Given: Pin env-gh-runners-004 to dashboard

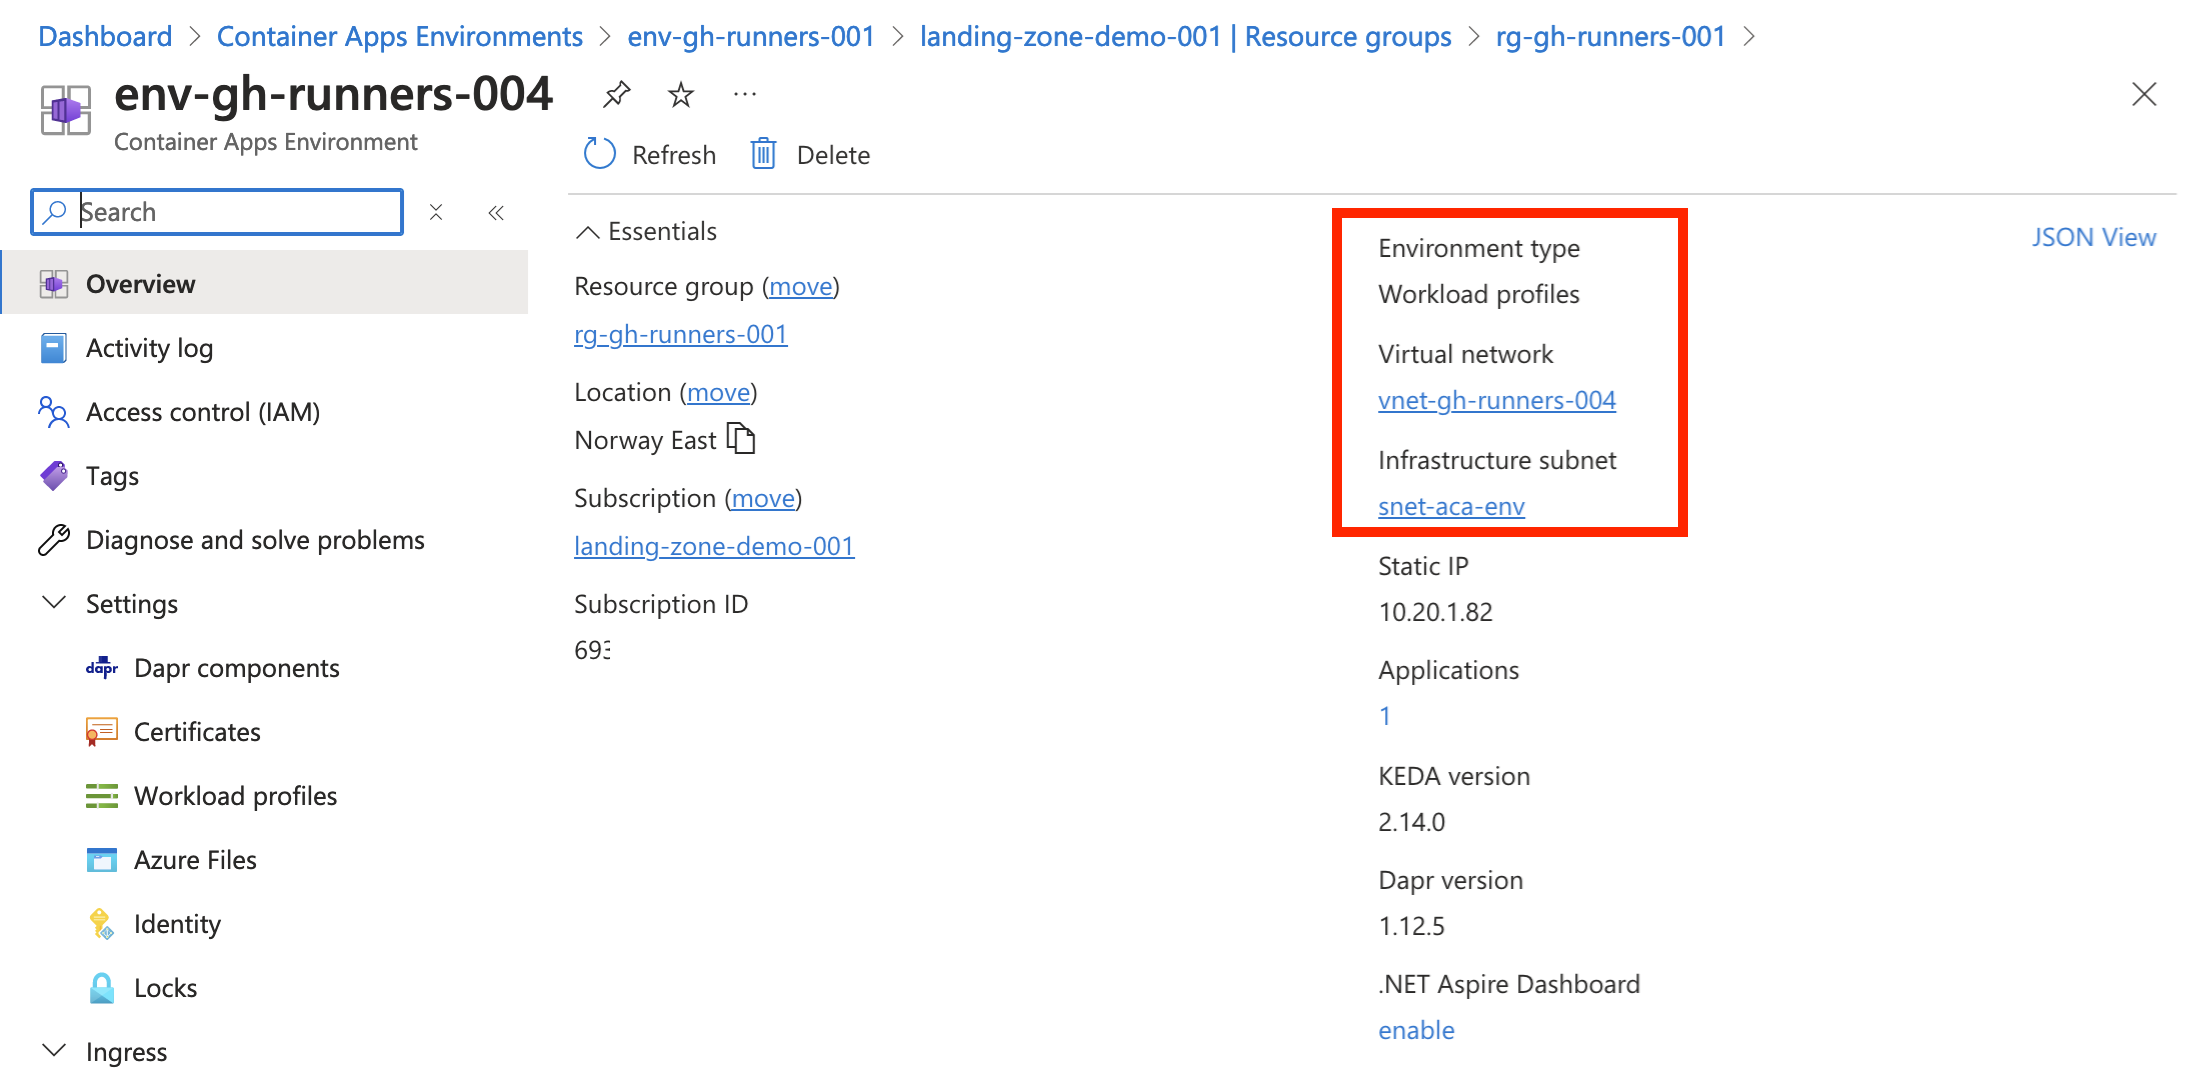Looking at the screenshot, I should [x=616, y=95].
